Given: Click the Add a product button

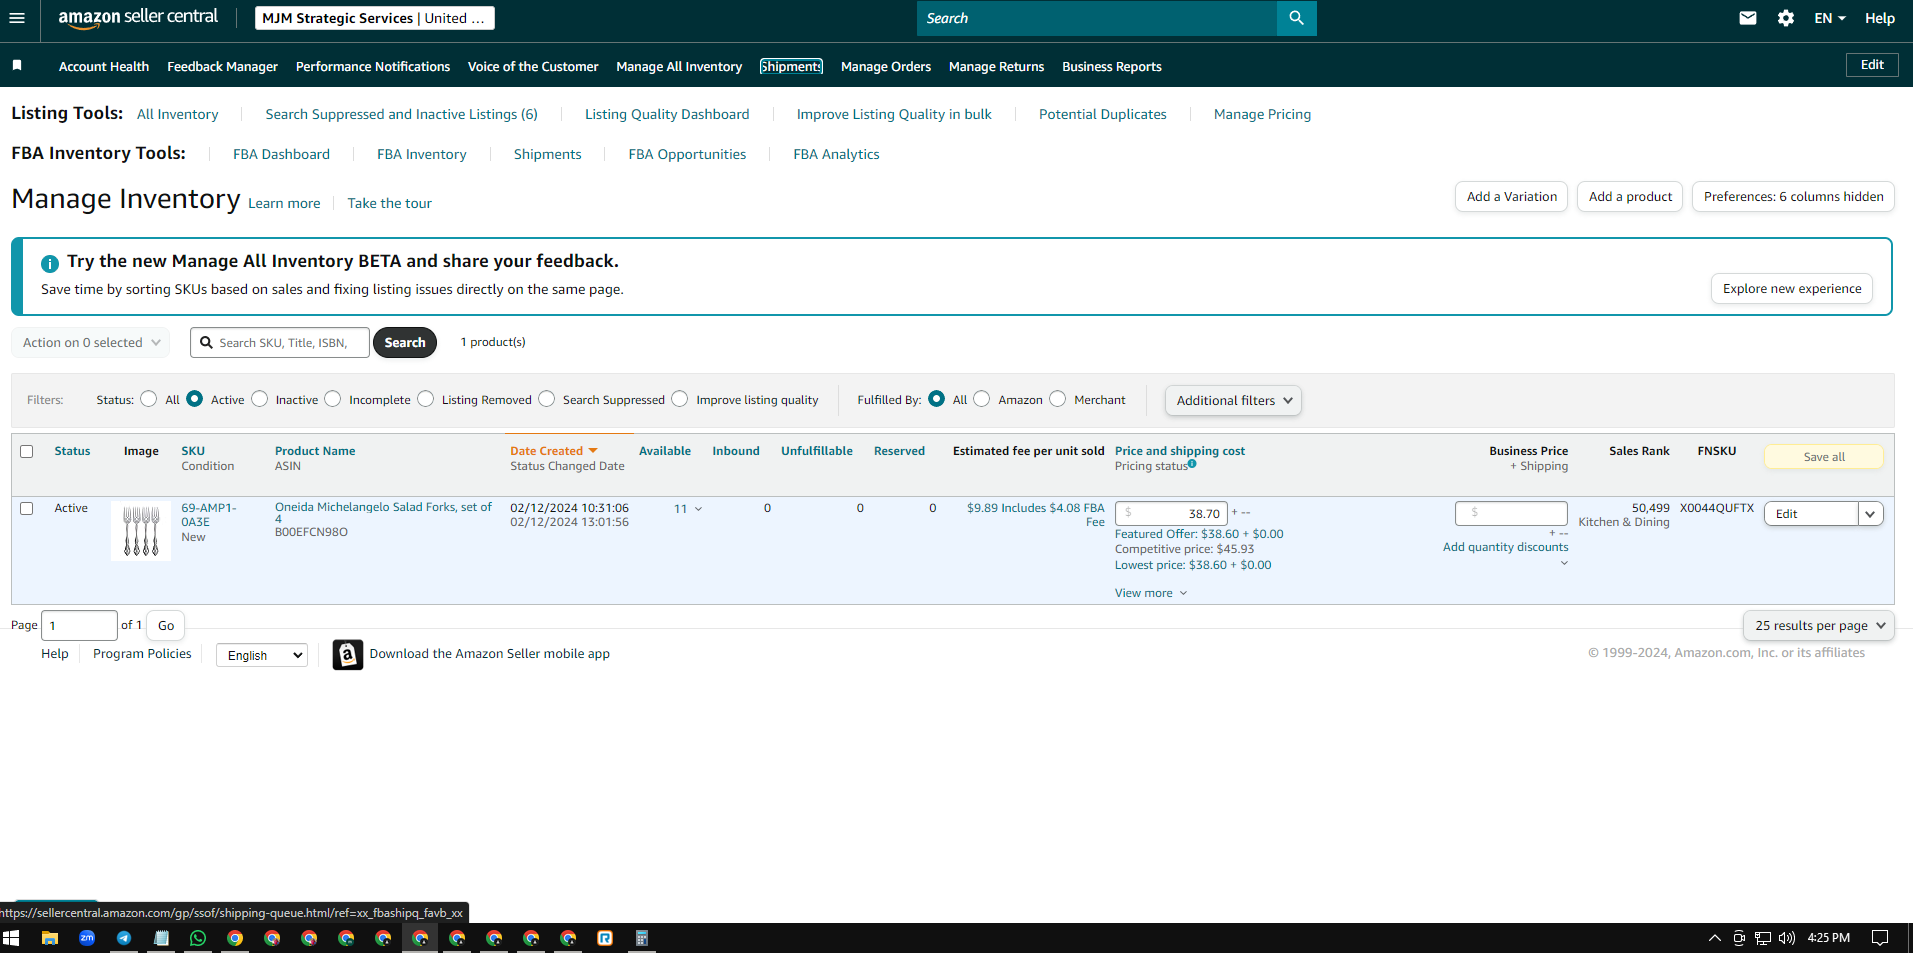Looking at the screenshot, I should coord(1630,197).
